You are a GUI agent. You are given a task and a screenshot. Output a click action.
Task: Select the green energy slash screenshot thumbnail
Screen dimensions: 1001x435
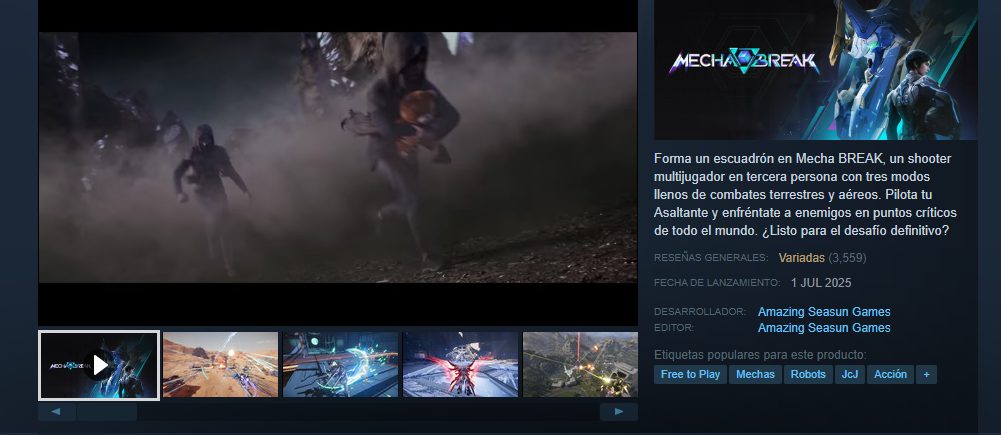click(340, 364)
